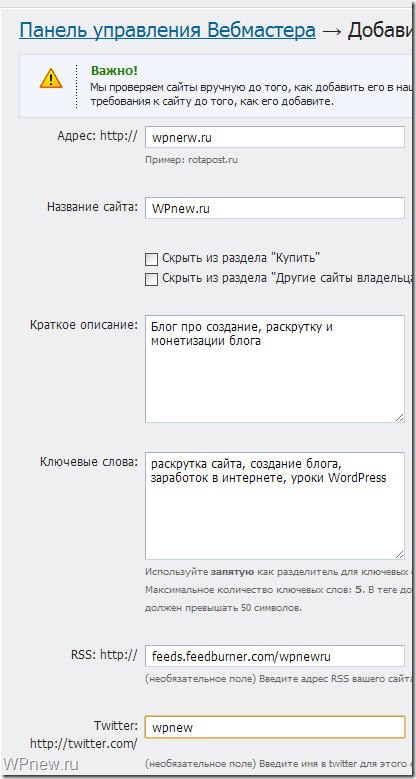
Task: Click the Краткое описание textarea resize grip
Action: click(x=400, y=418)
